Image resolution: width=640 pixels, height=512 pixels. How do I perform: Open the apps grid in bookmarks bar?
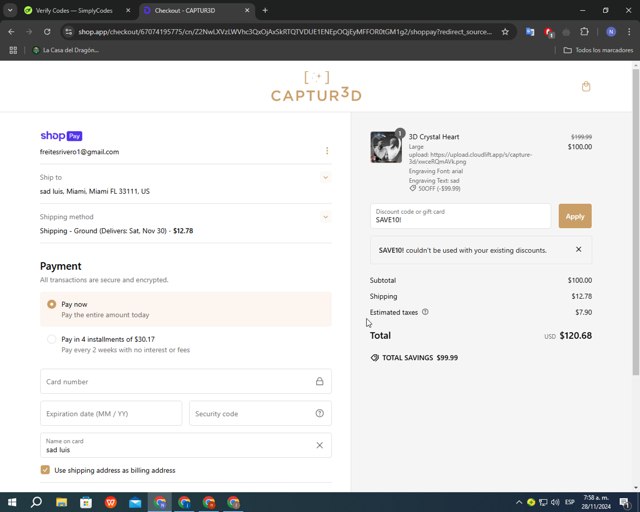pyautogui.click(x=13, y=50)
